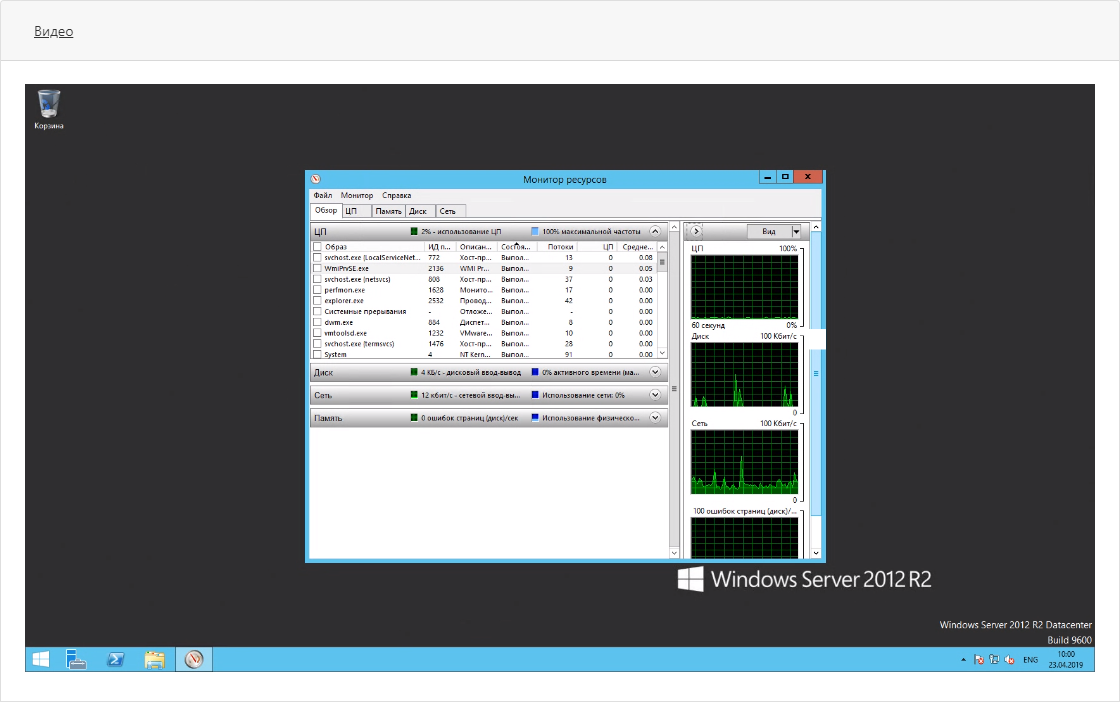The image size is (1120, 702).
Task: Open the Вид dropdown arrow
Action: point(796,231)
